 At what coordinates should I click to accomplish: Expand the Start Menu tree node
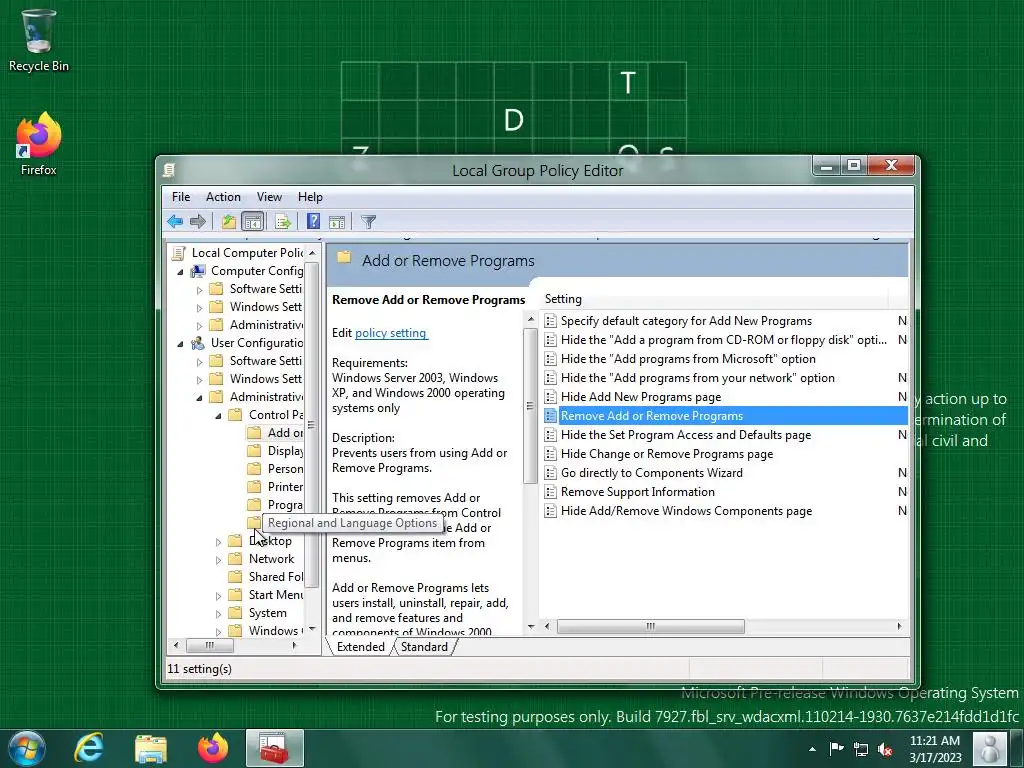(218, 596)
